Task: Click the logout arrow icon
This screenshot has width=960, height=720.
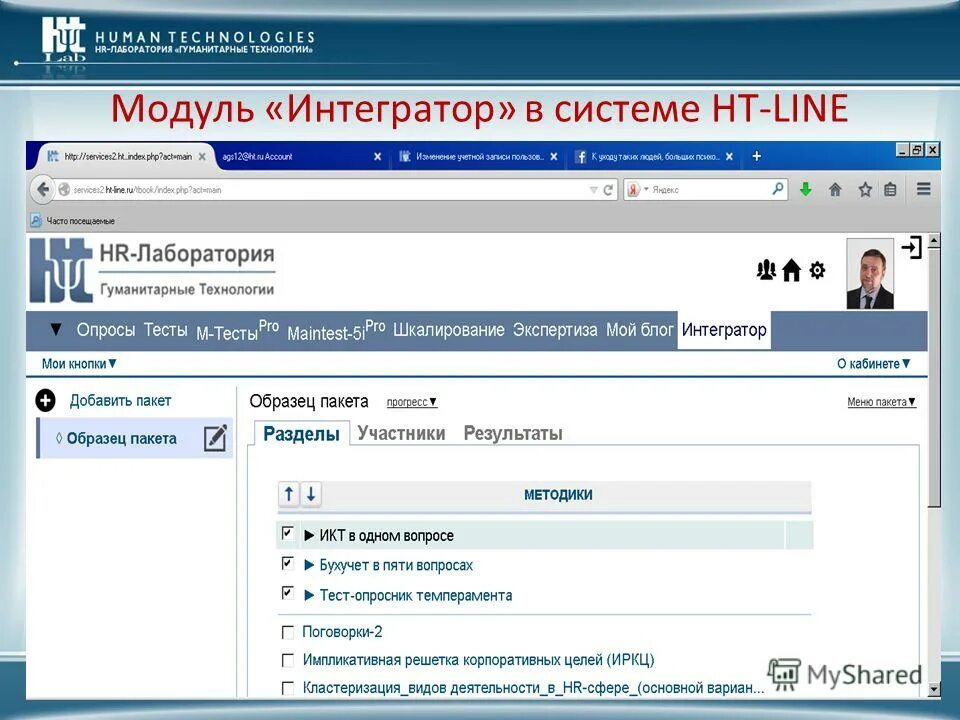Action: pos(911,247)
